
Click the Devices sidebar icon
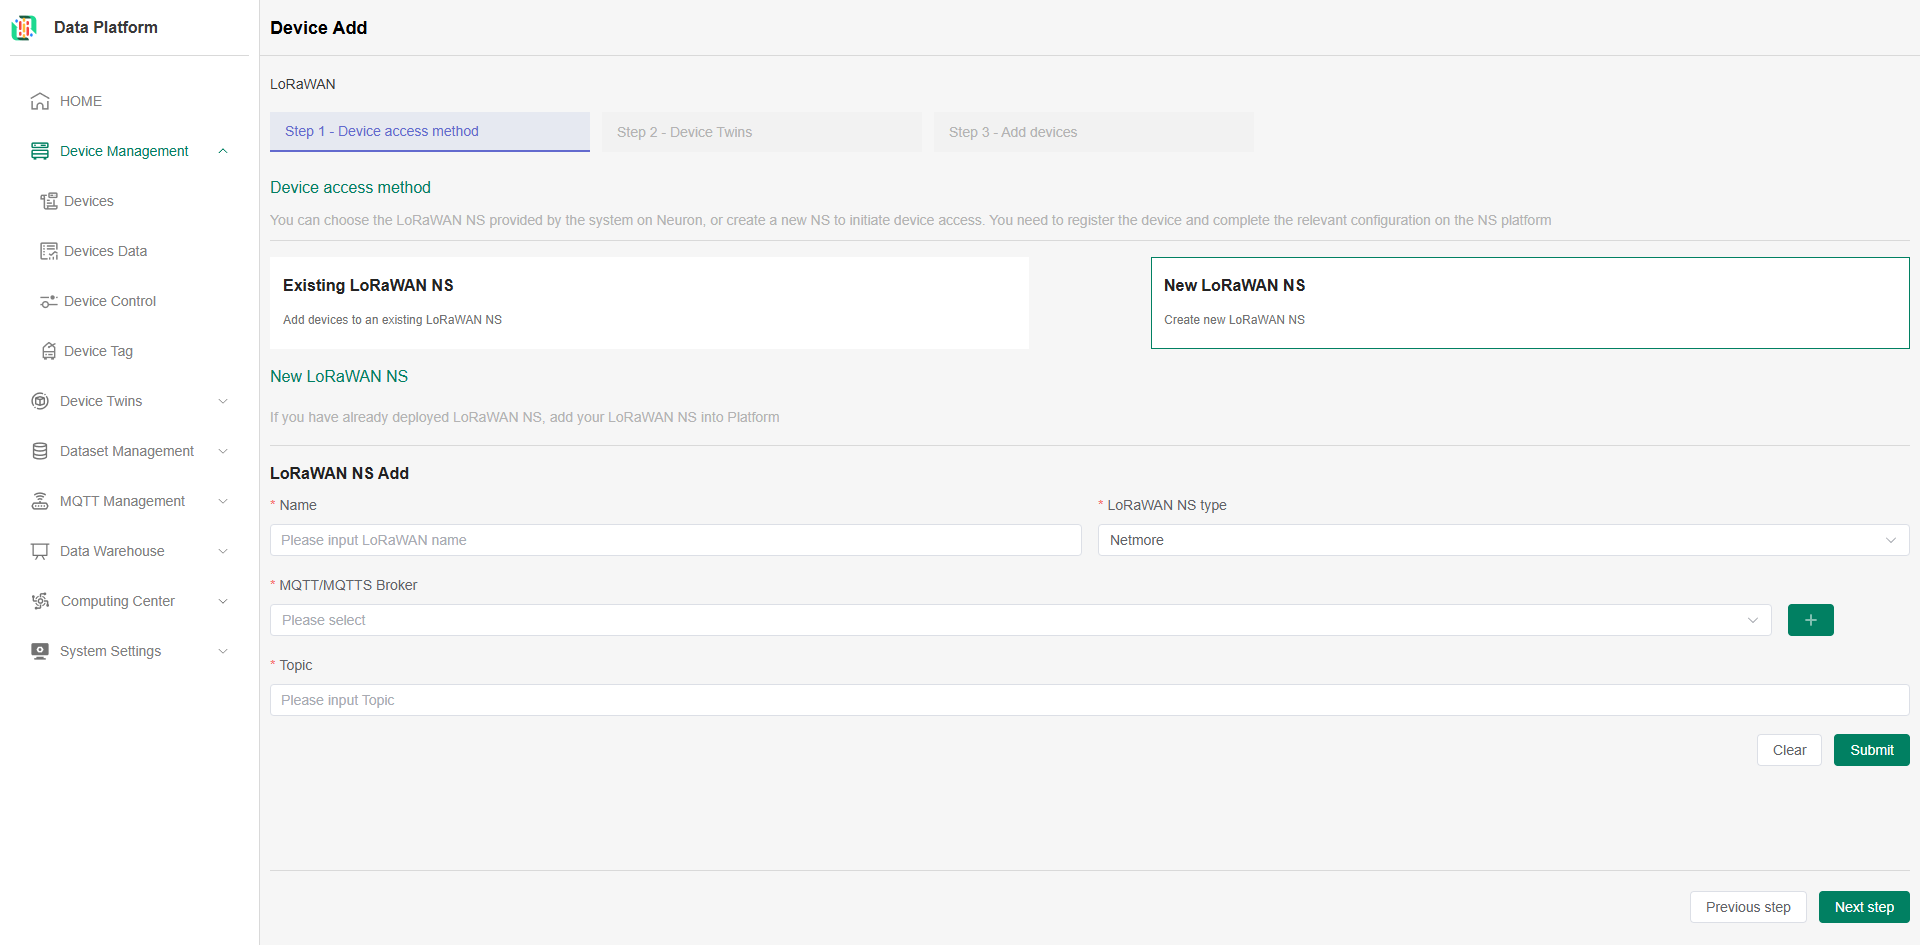coord(48,201)
